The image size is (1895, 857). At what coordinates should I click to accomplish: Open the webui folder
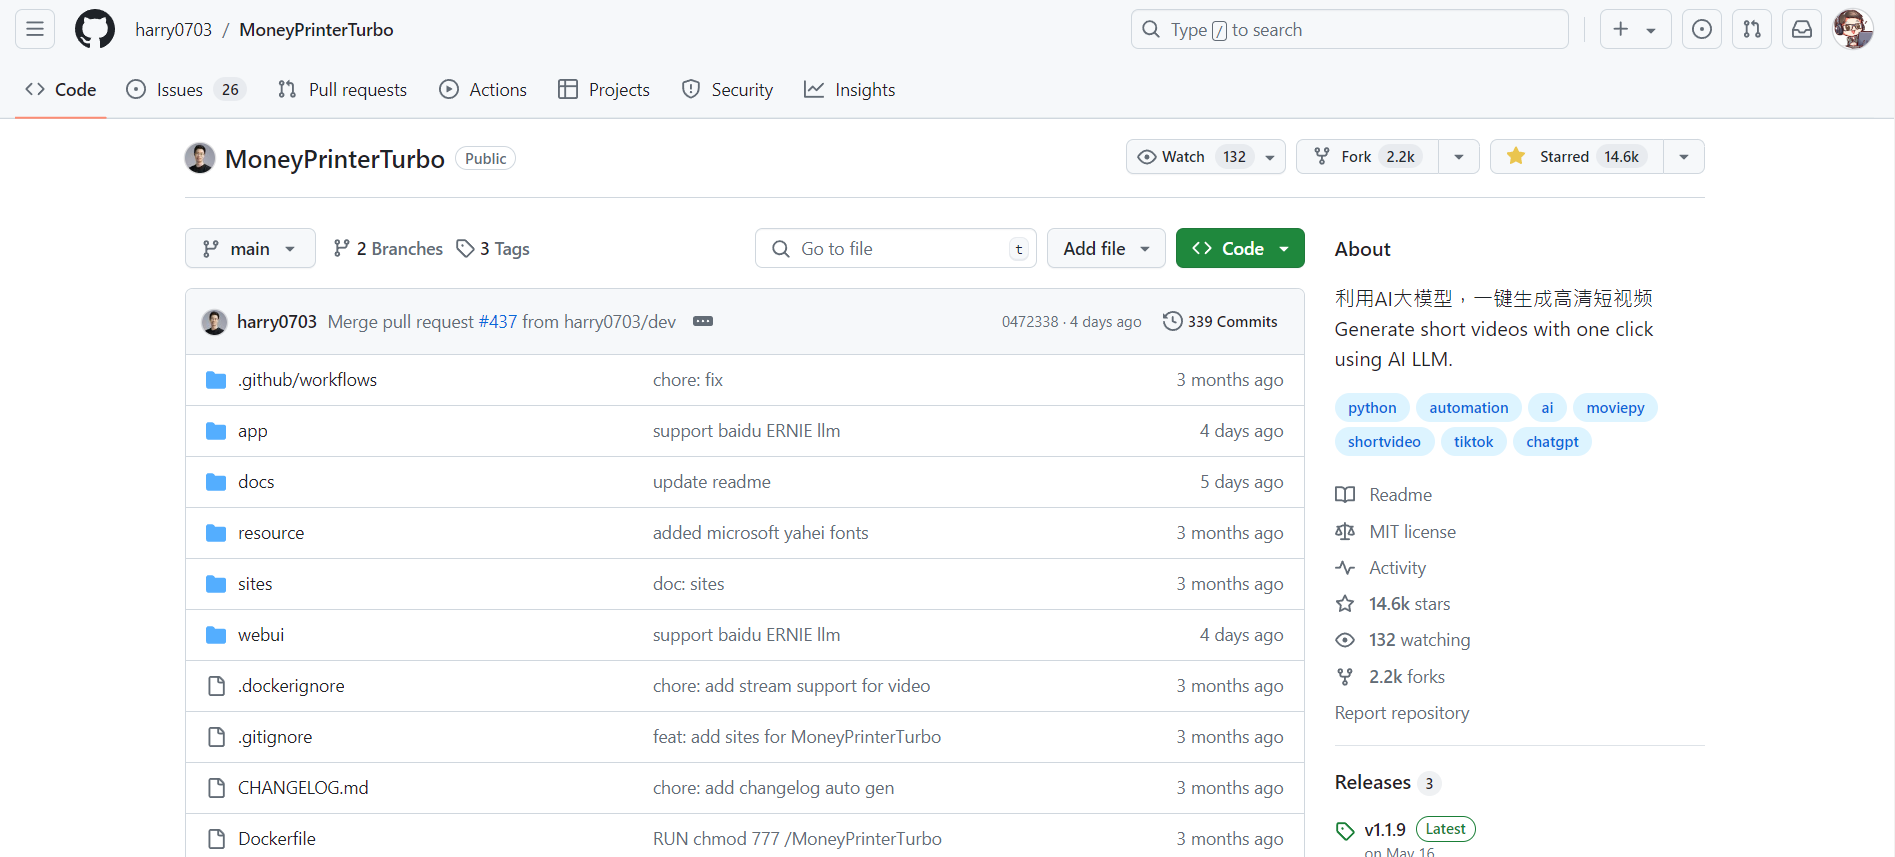coord(261,635)
